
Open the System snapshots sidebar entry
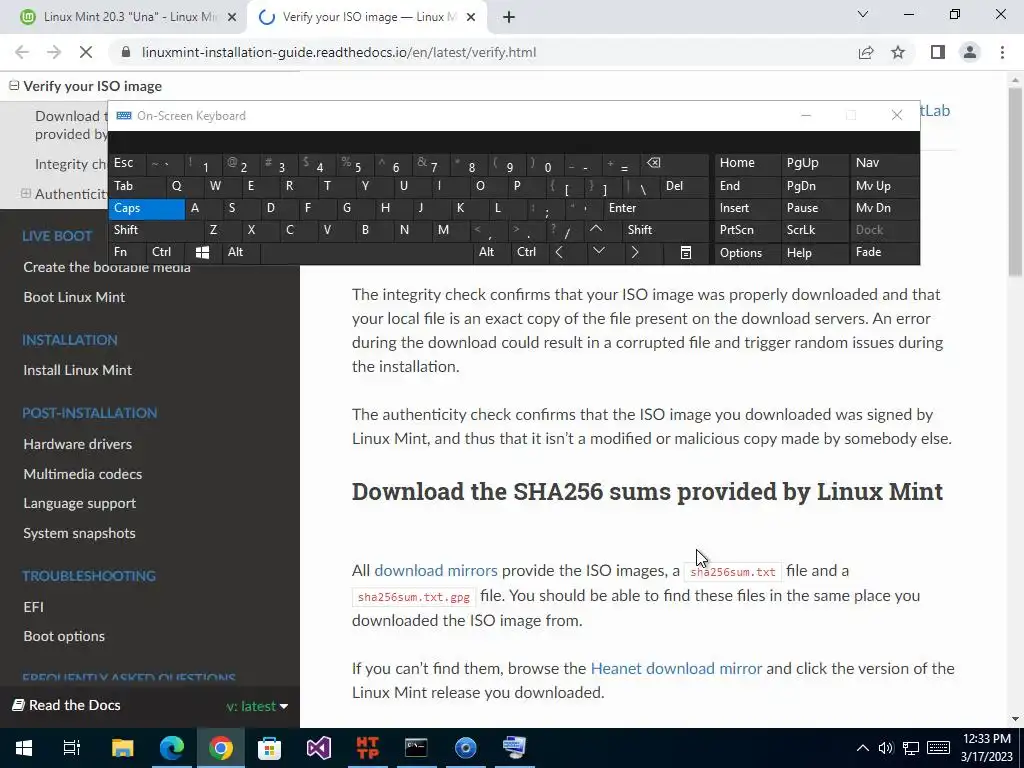tap(79, 534)
